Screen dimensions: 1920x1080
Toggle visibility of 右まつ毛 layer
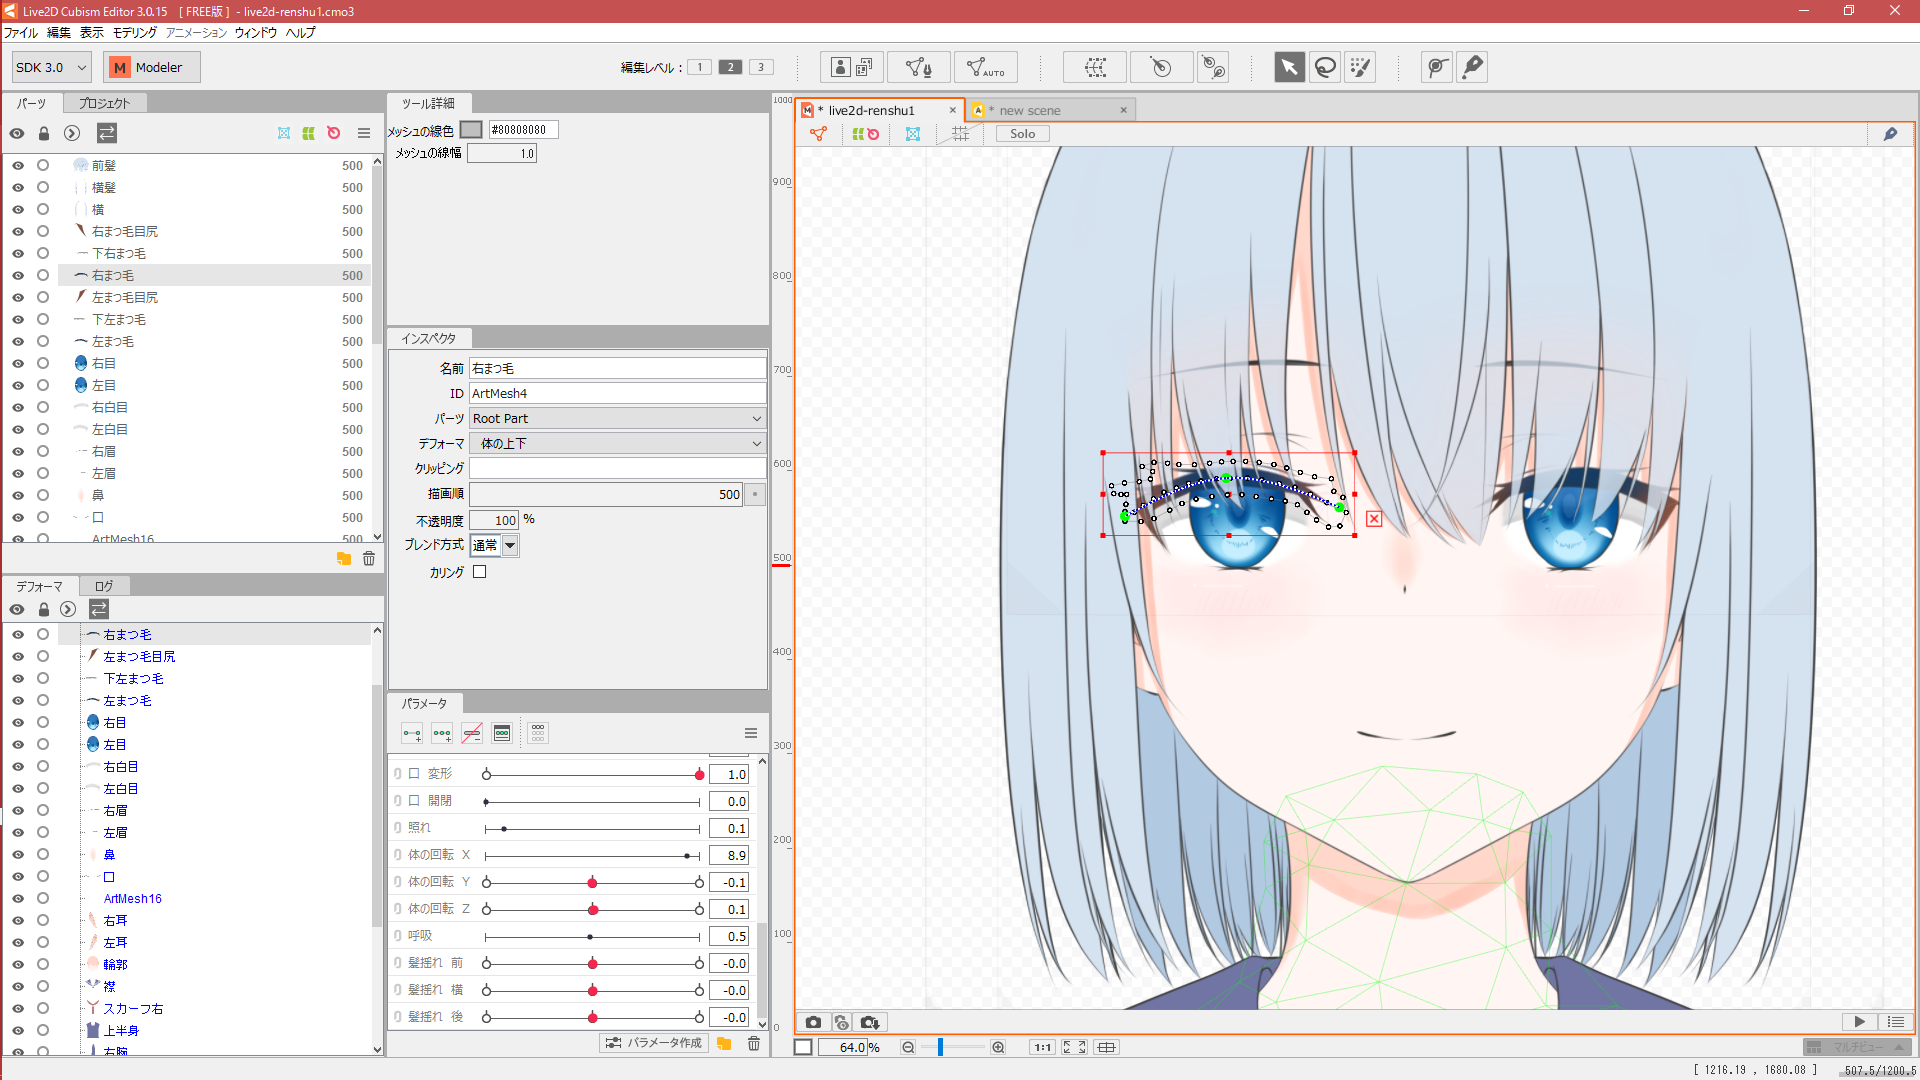point(17,276)
